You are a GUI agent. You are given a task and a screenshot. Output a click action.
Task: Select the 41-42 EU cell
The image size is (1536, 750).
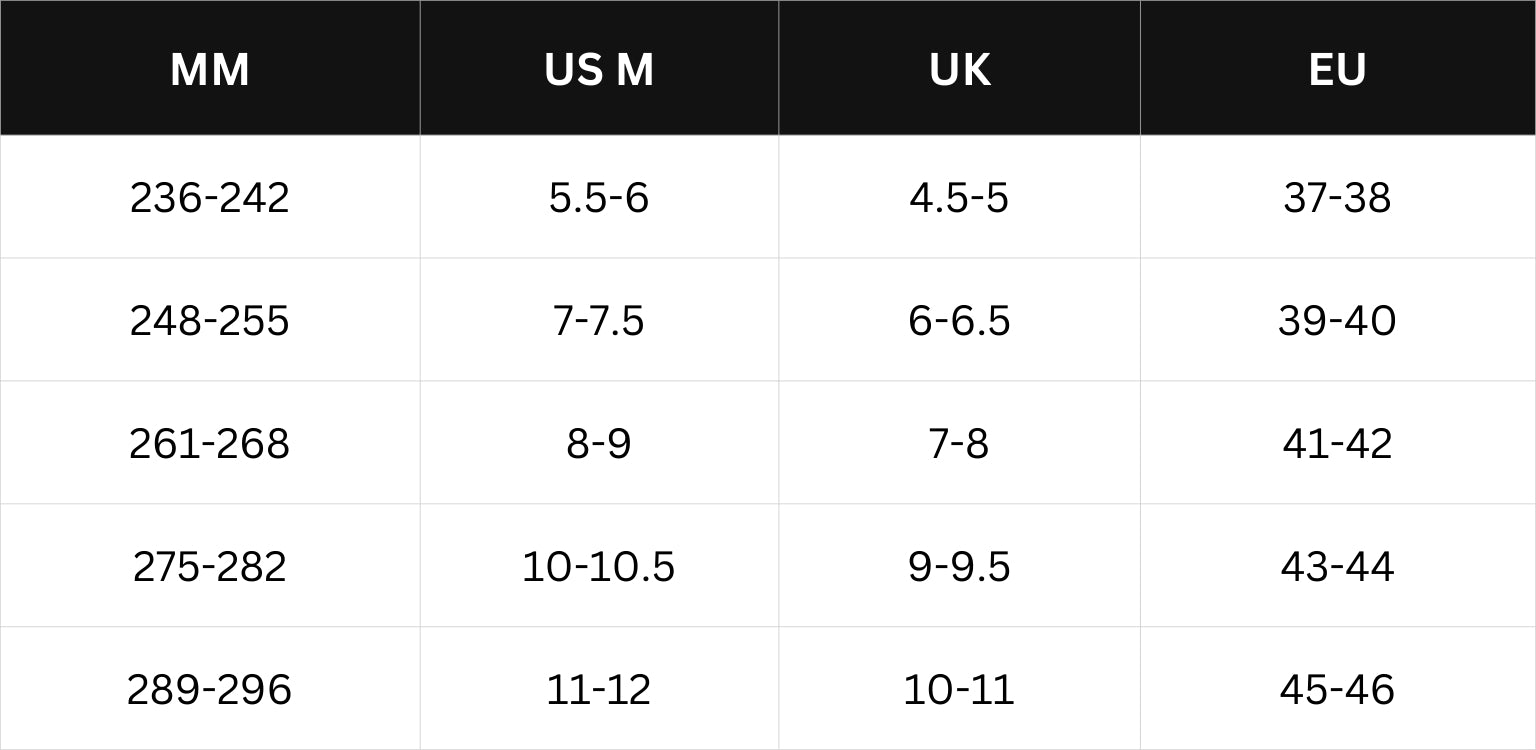tap(1338, 443)
